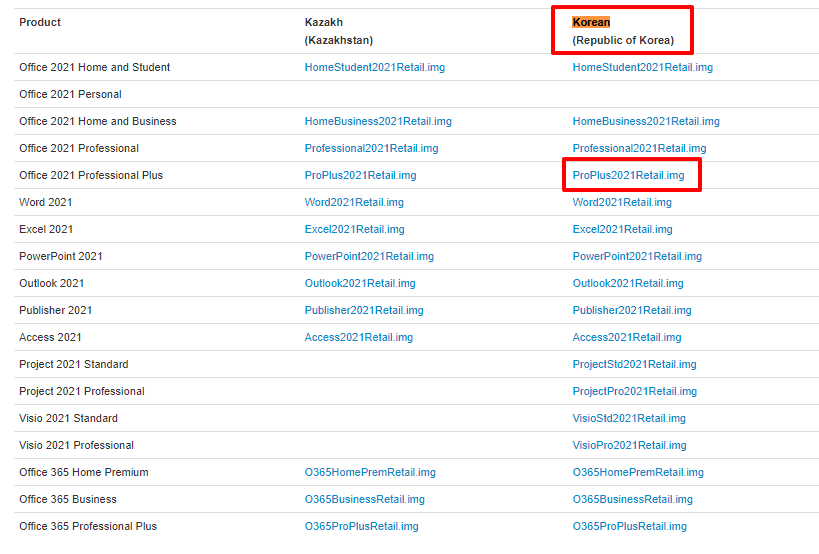The width and height of the screenshot is (819, 554).
Task: Click the Visio 2021 Standard label
Action: pyautogui.click(x=68, y=418)
